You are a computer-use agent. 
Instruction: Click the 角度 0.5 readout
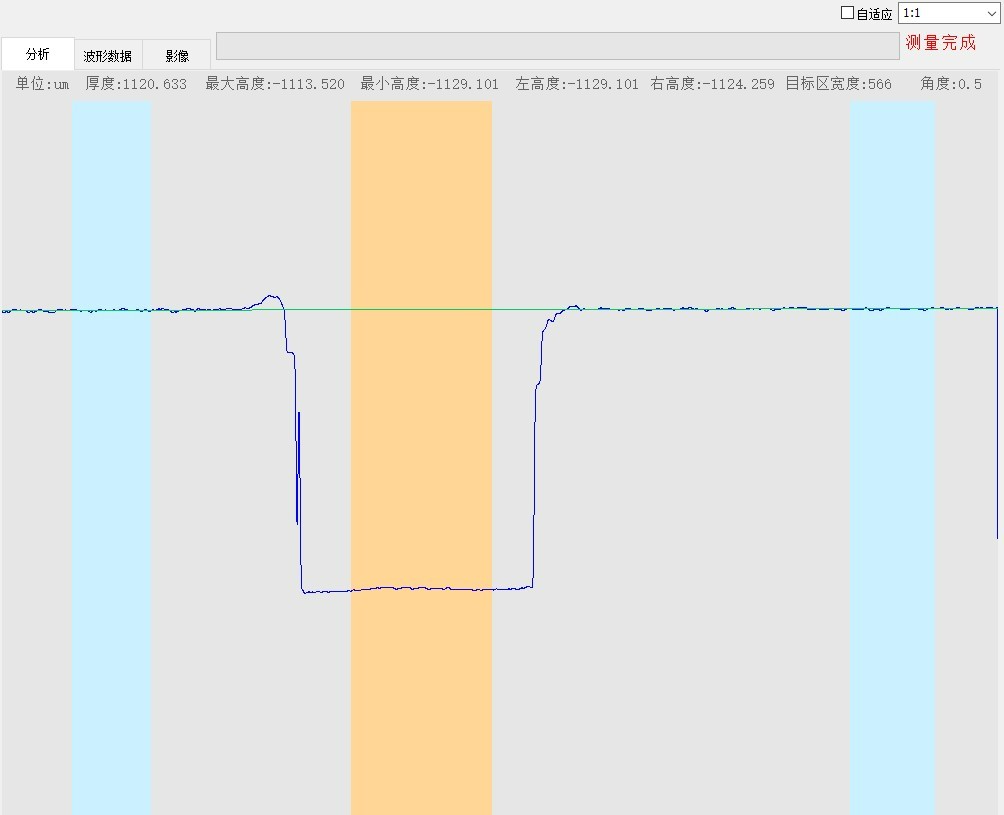951,84
